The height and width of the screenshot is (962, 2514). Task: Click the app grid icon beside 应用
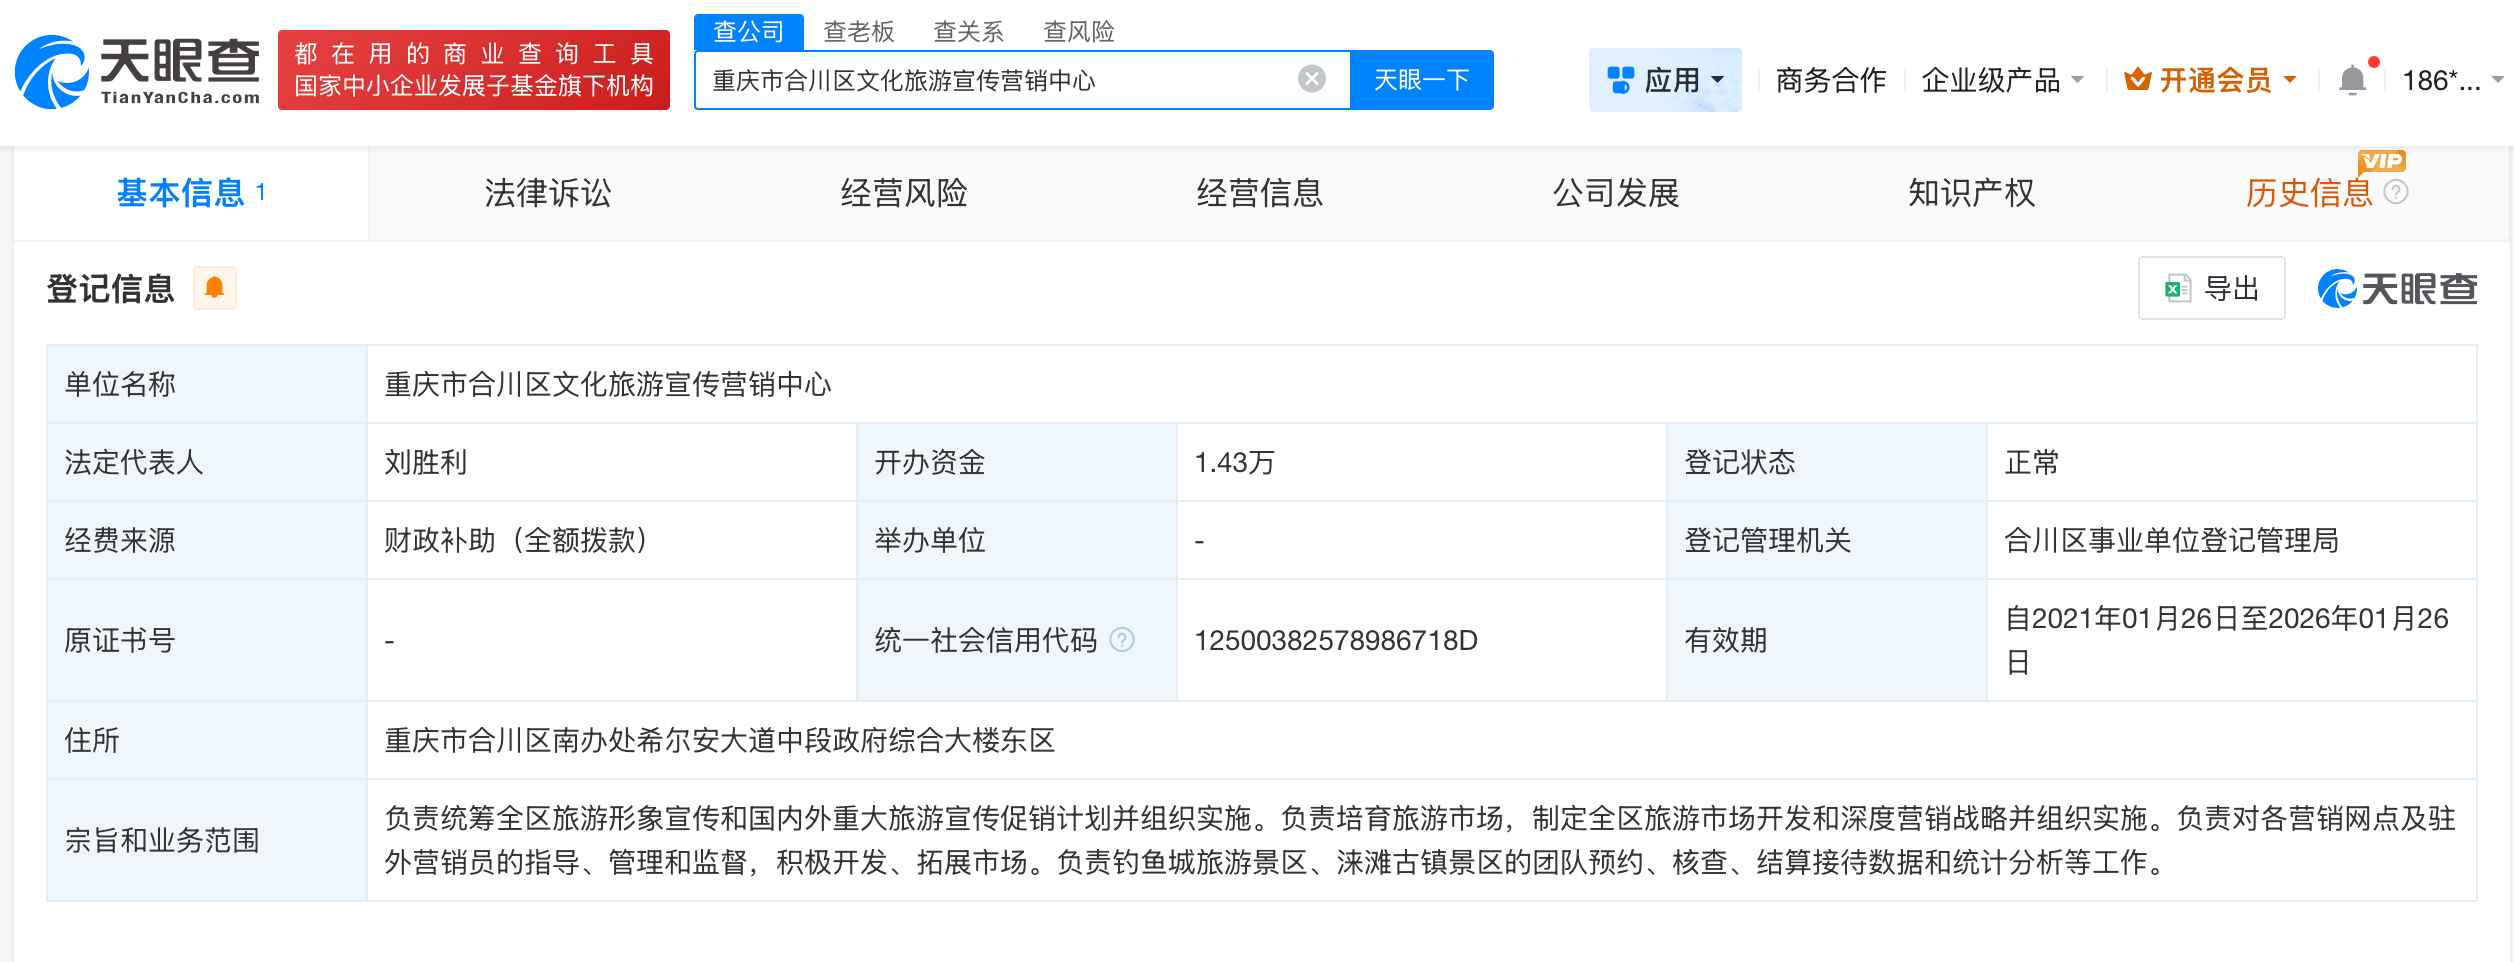coord(1620,79)
